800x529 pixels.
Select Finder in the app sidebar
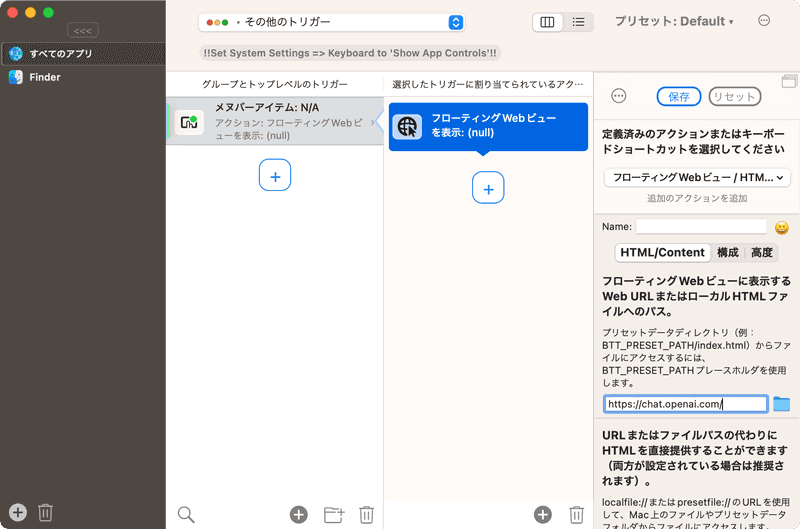point(83,78)
